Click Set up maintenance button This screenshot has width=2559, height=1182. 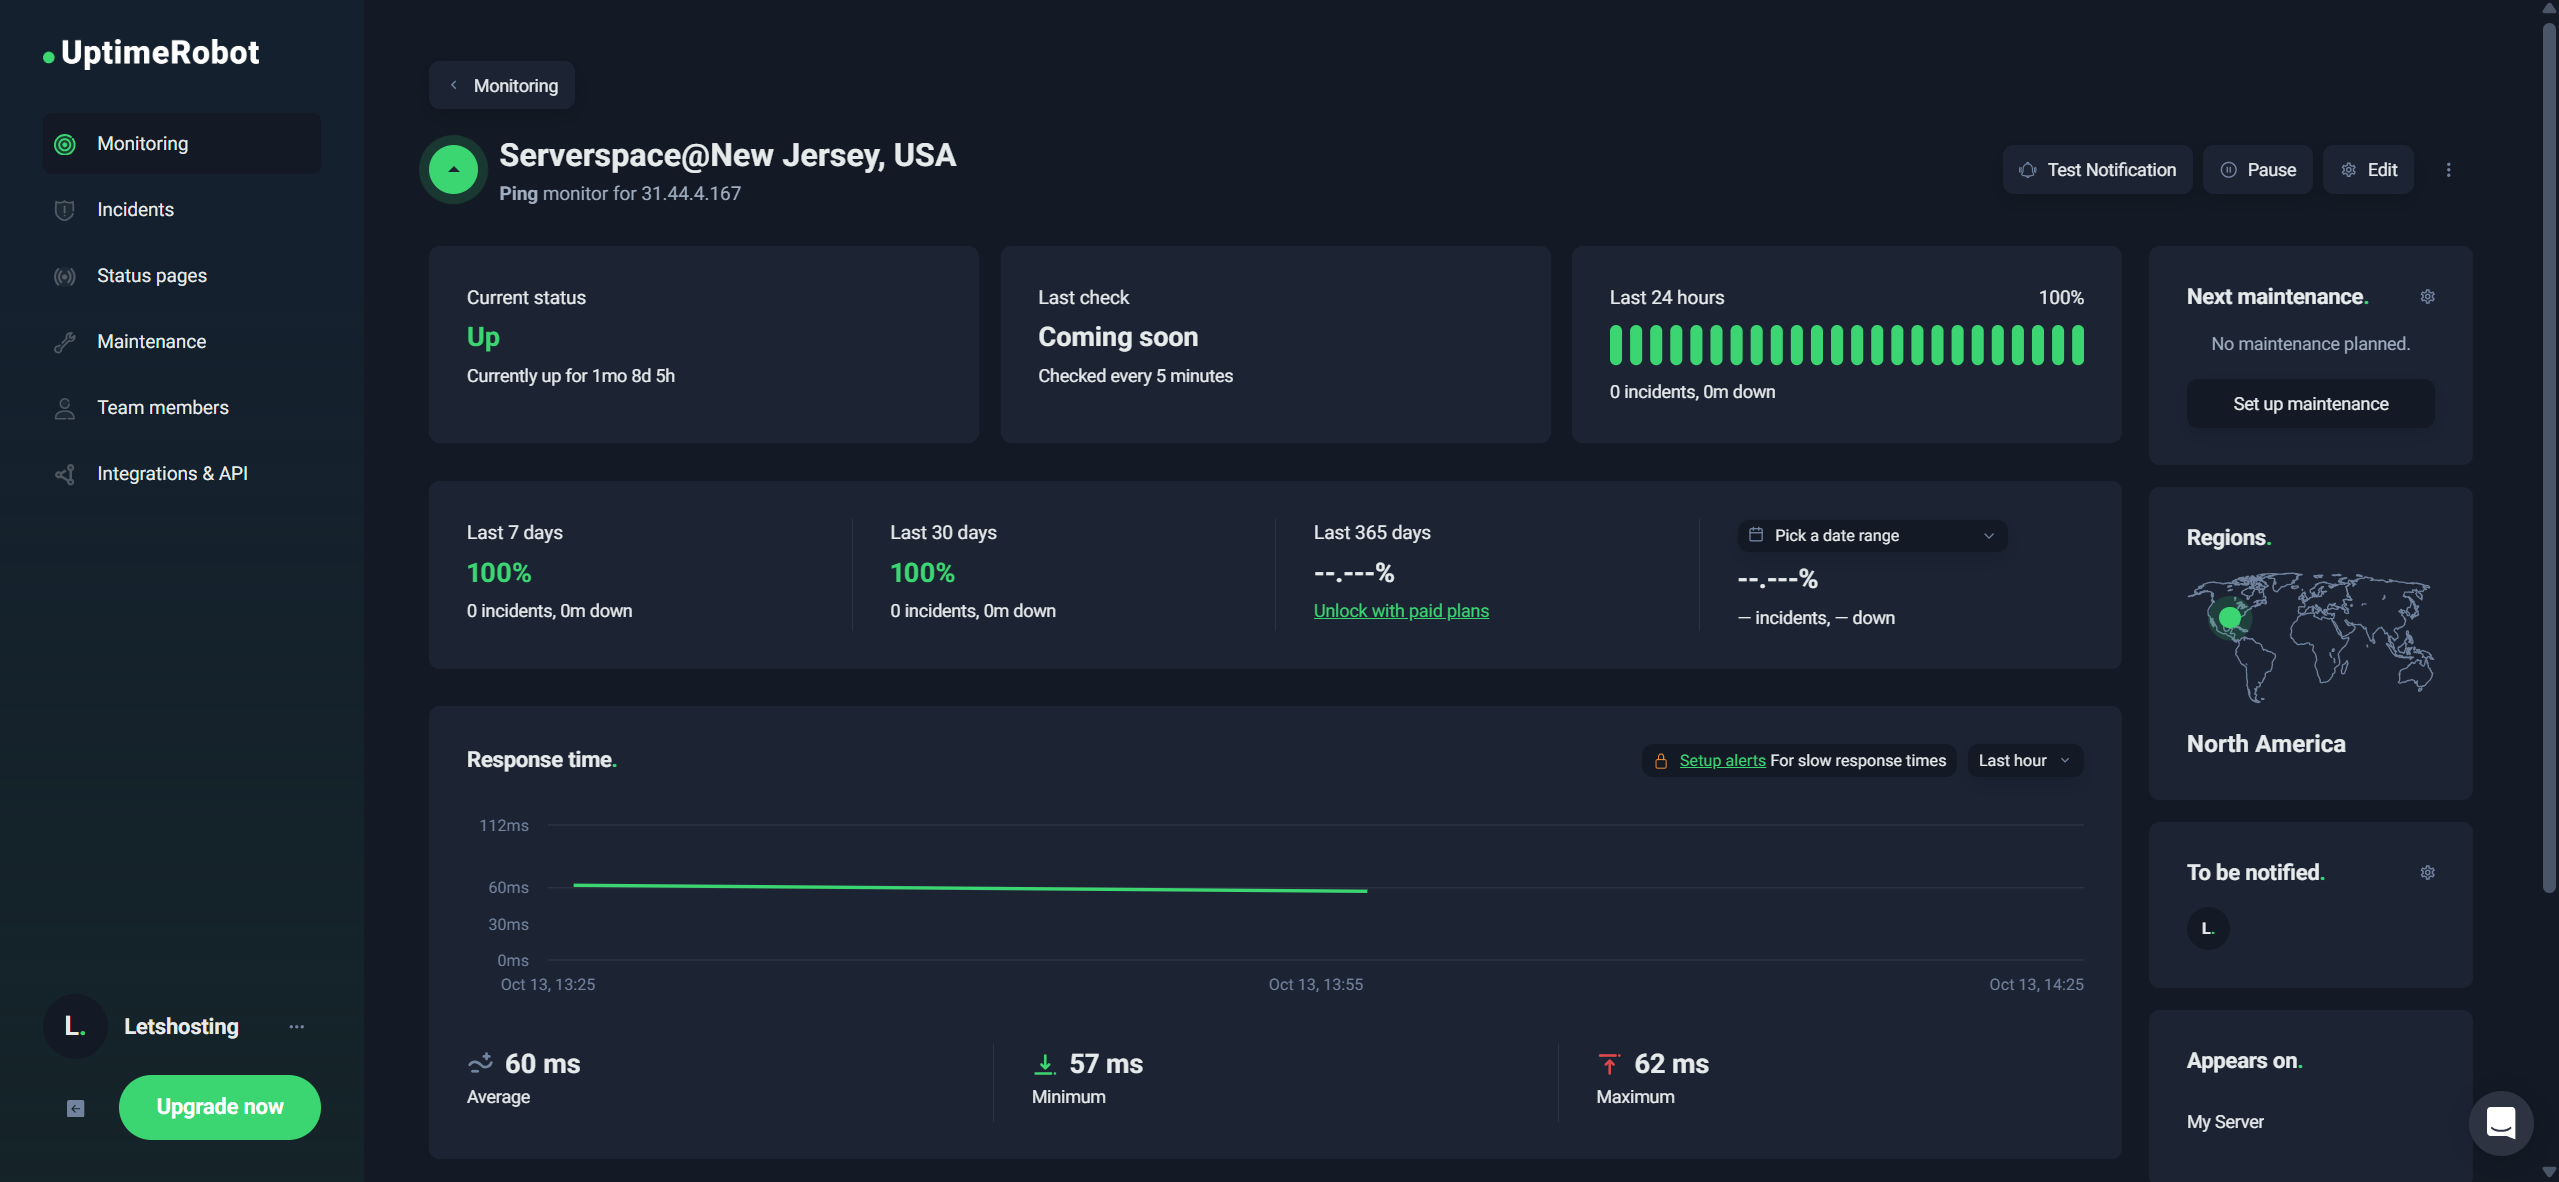click(x=2310, y=404)
